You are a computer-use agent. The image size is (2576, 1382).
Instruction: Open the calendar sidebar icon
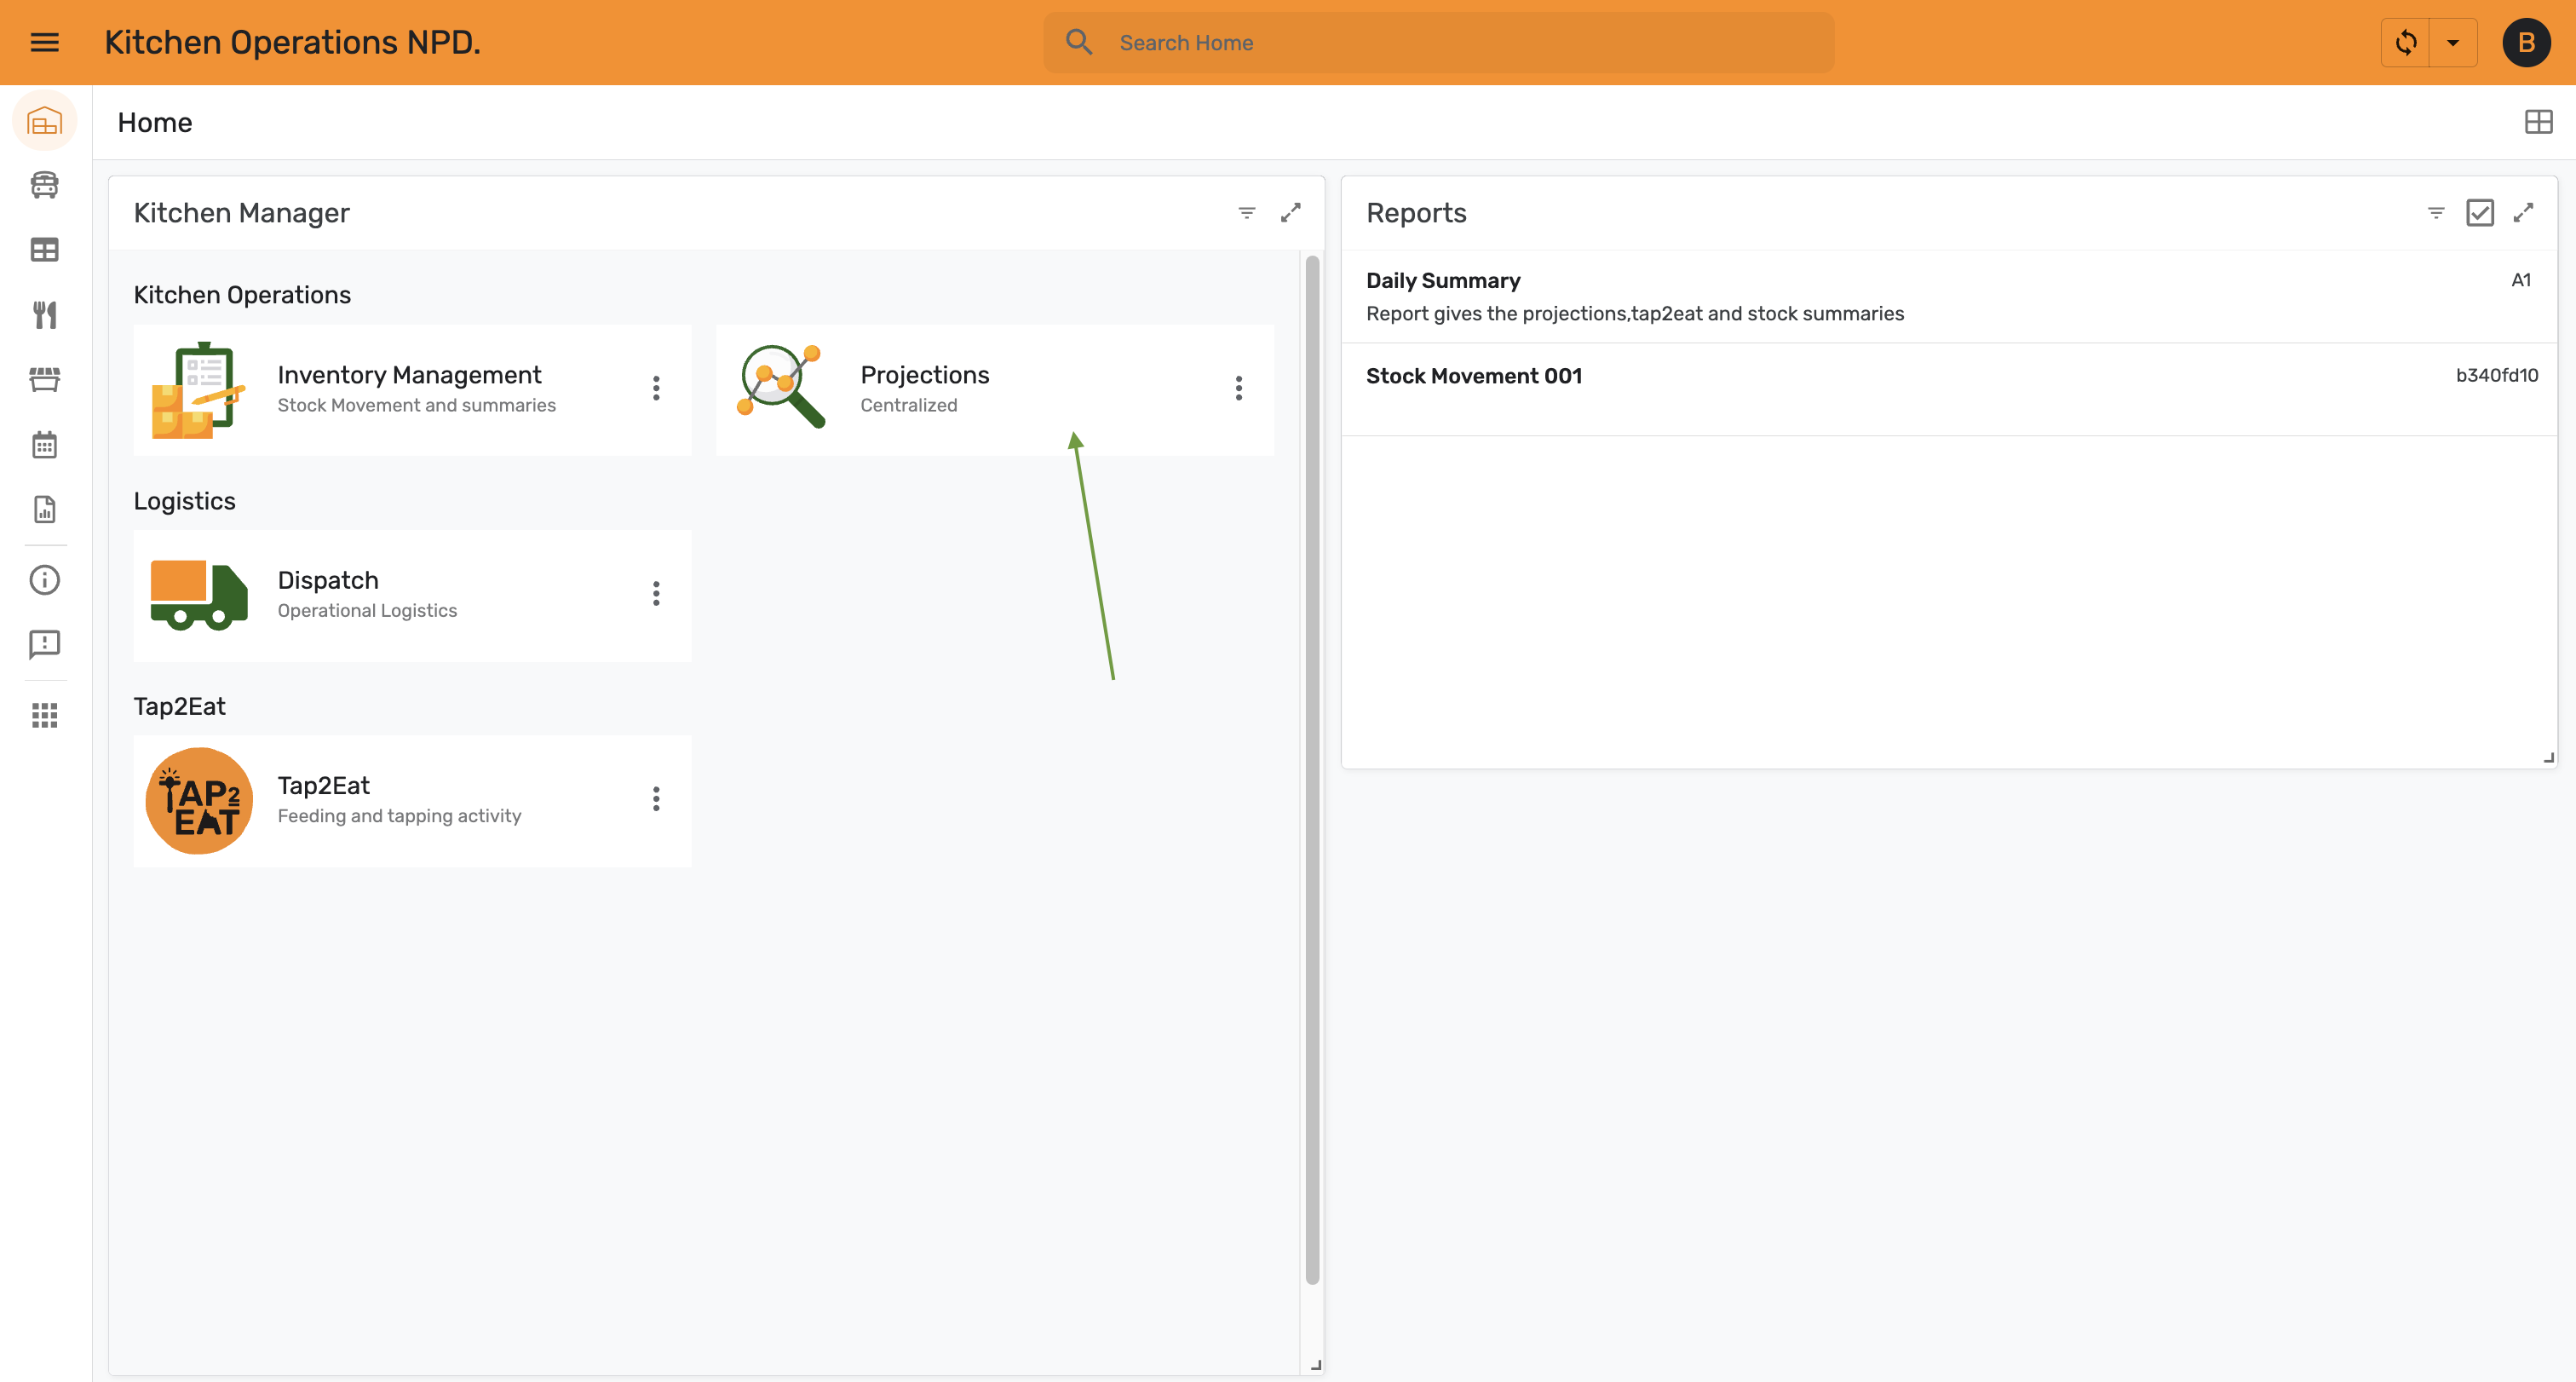click(x=44, y=445)
